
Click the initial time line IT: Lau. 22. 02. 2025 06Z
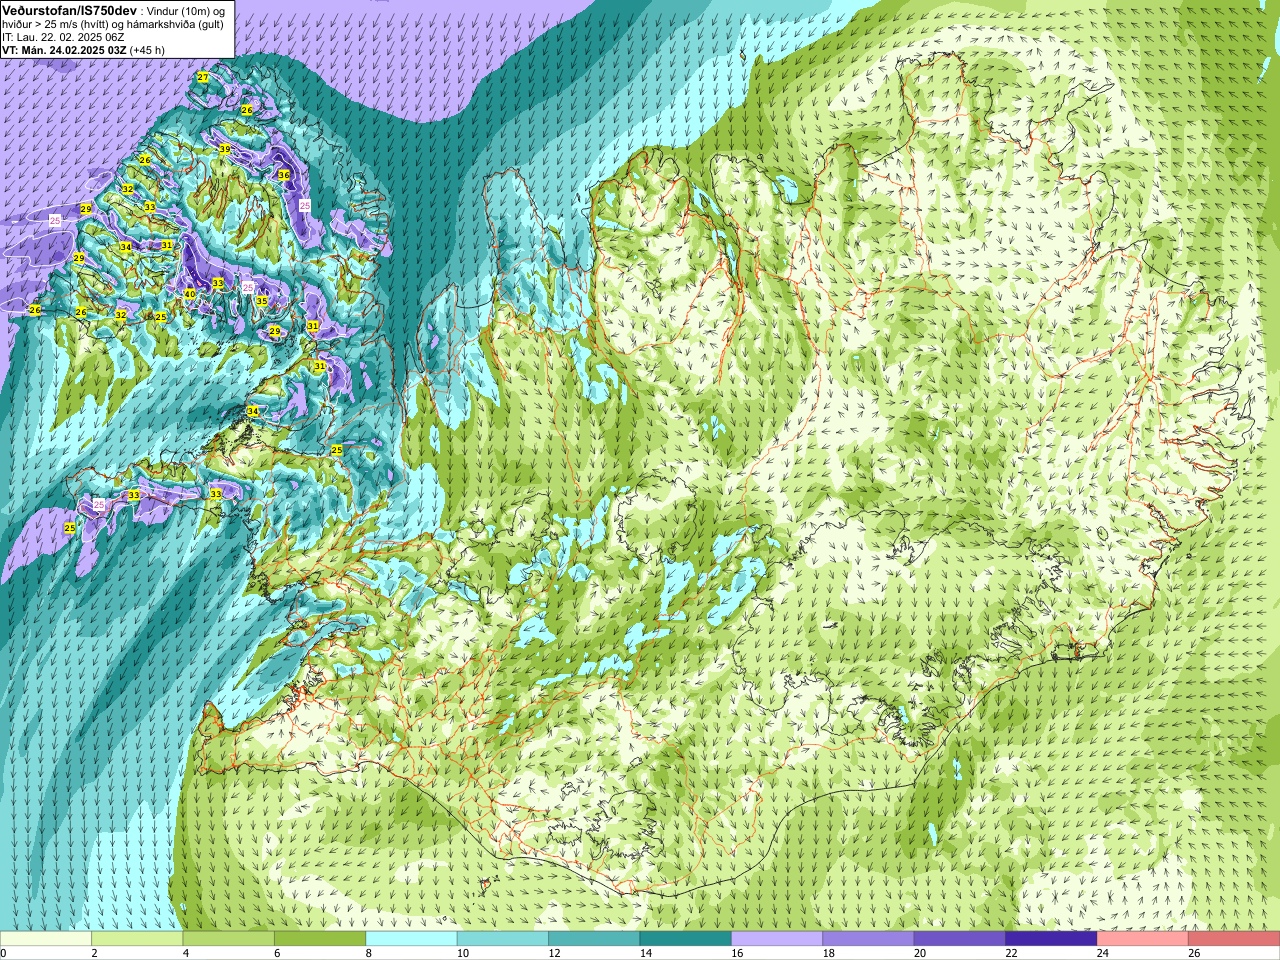tap(63, 37)
